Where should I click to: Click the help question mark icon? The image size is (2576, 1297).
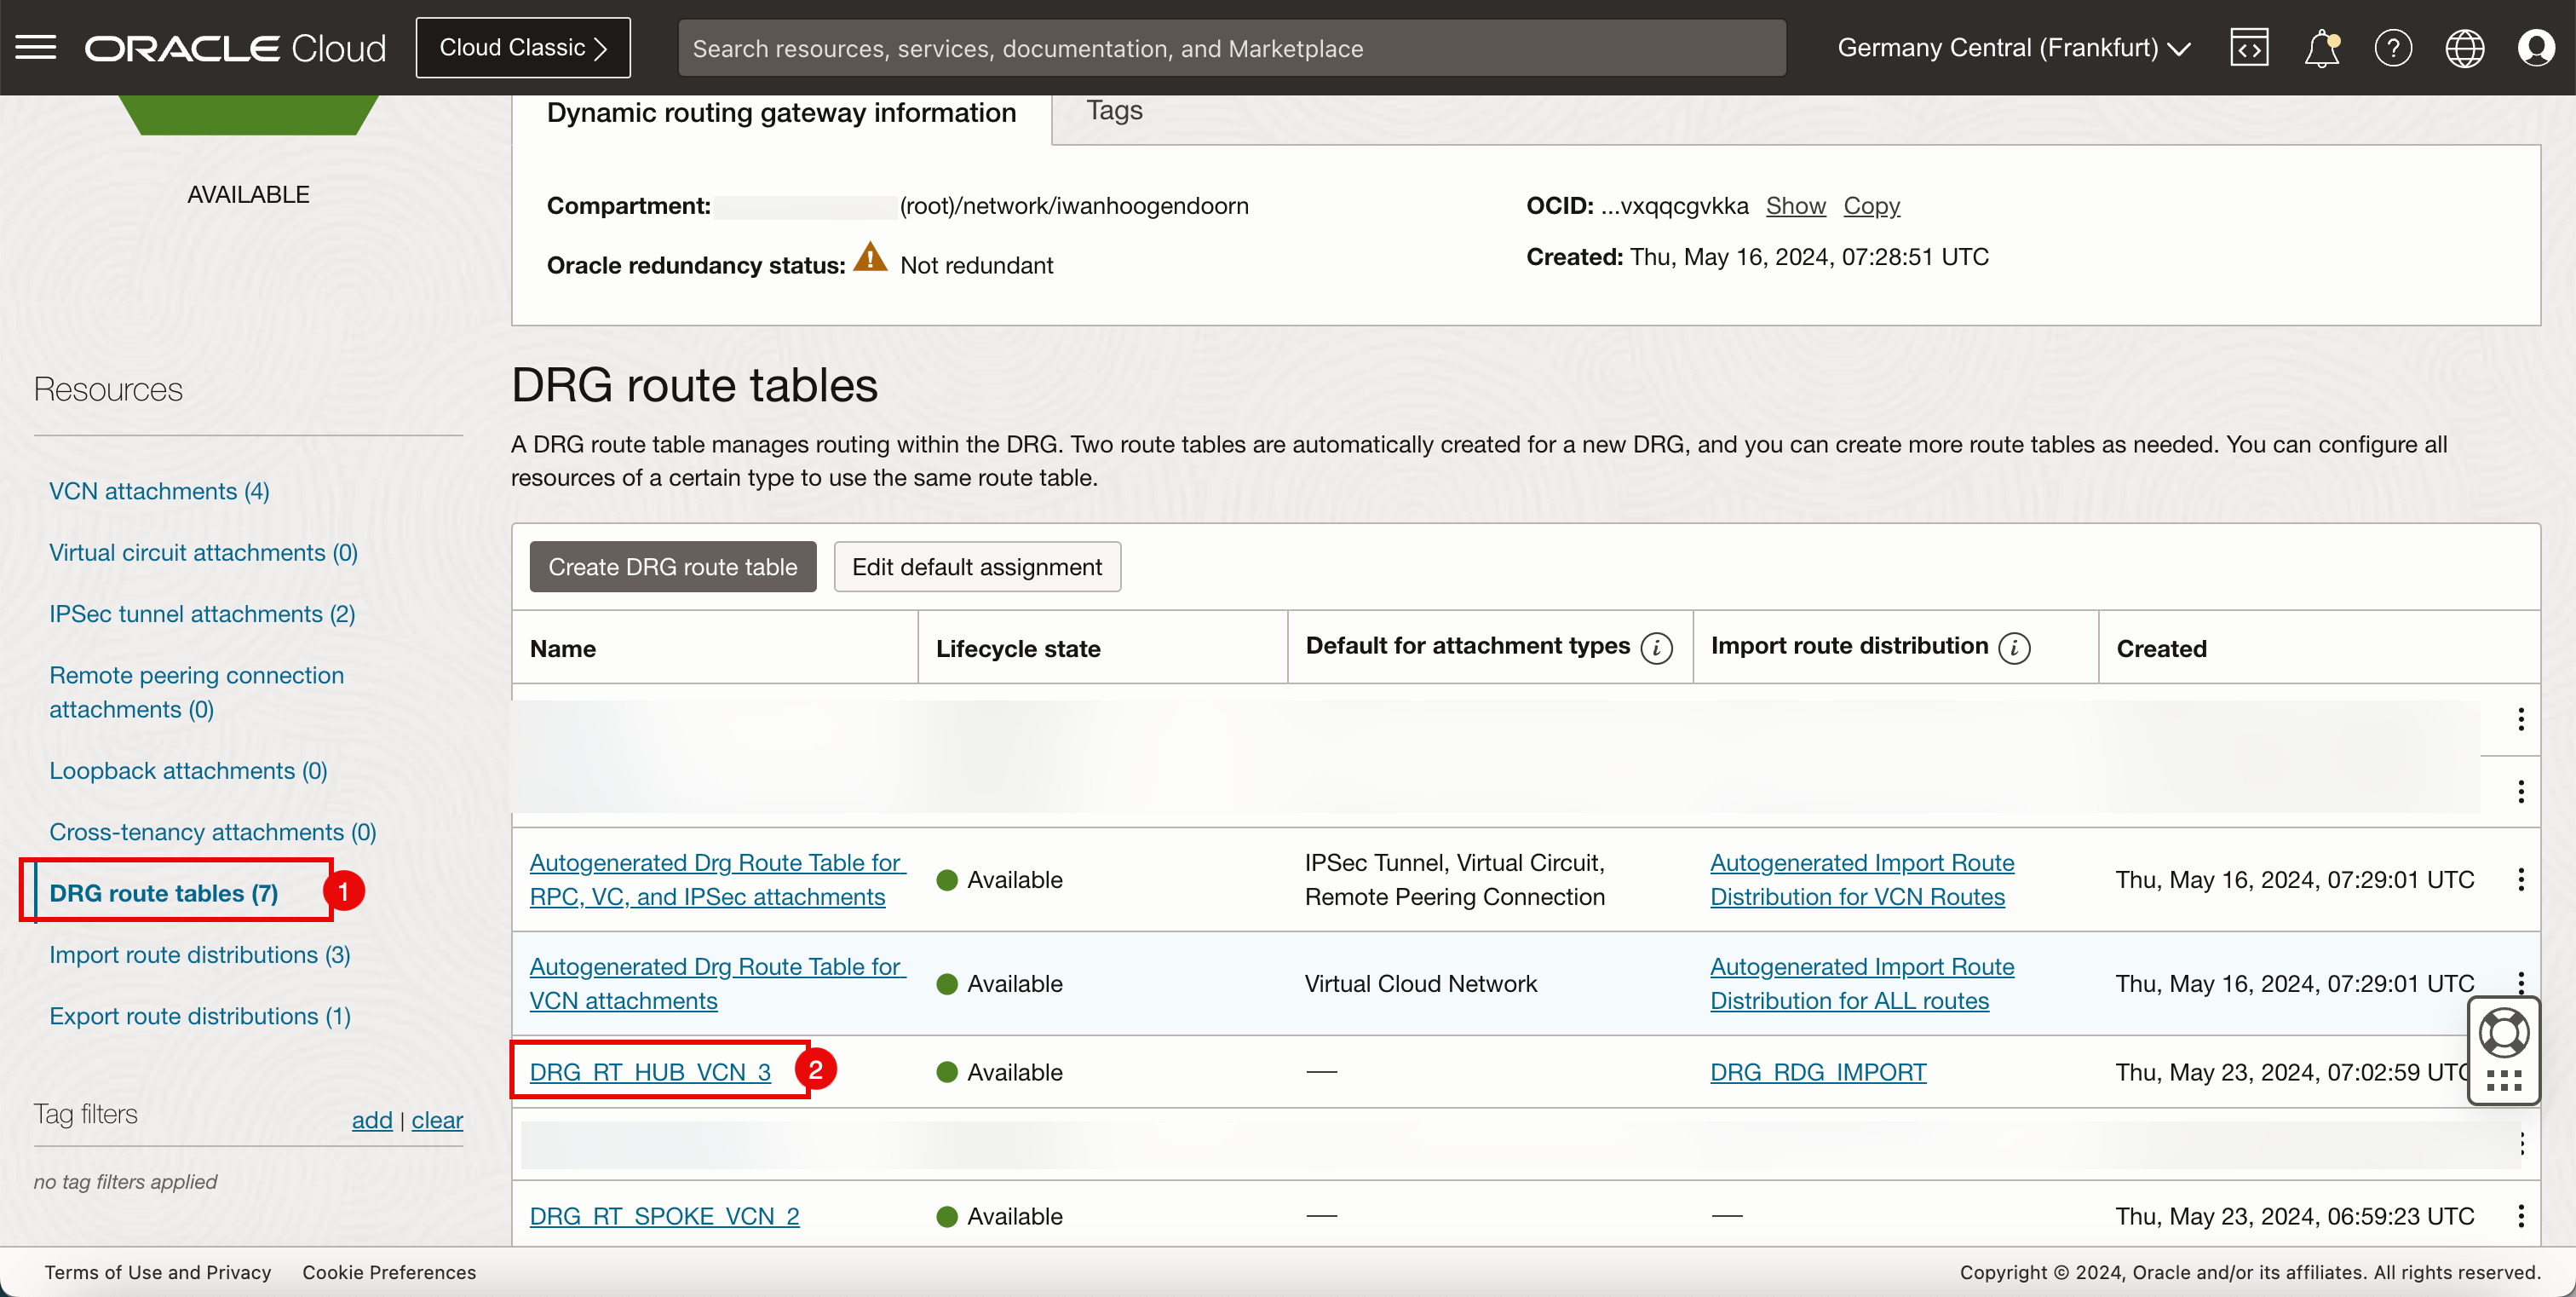tap(2391, 46)
